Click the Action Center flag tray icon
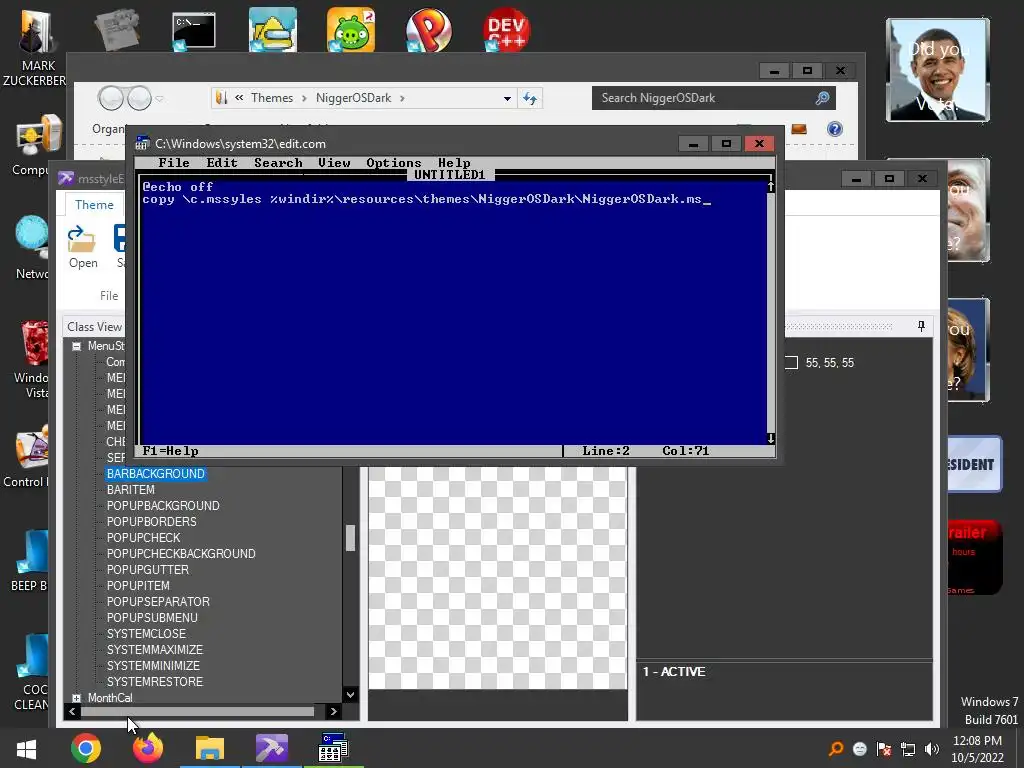 point(884,749)
